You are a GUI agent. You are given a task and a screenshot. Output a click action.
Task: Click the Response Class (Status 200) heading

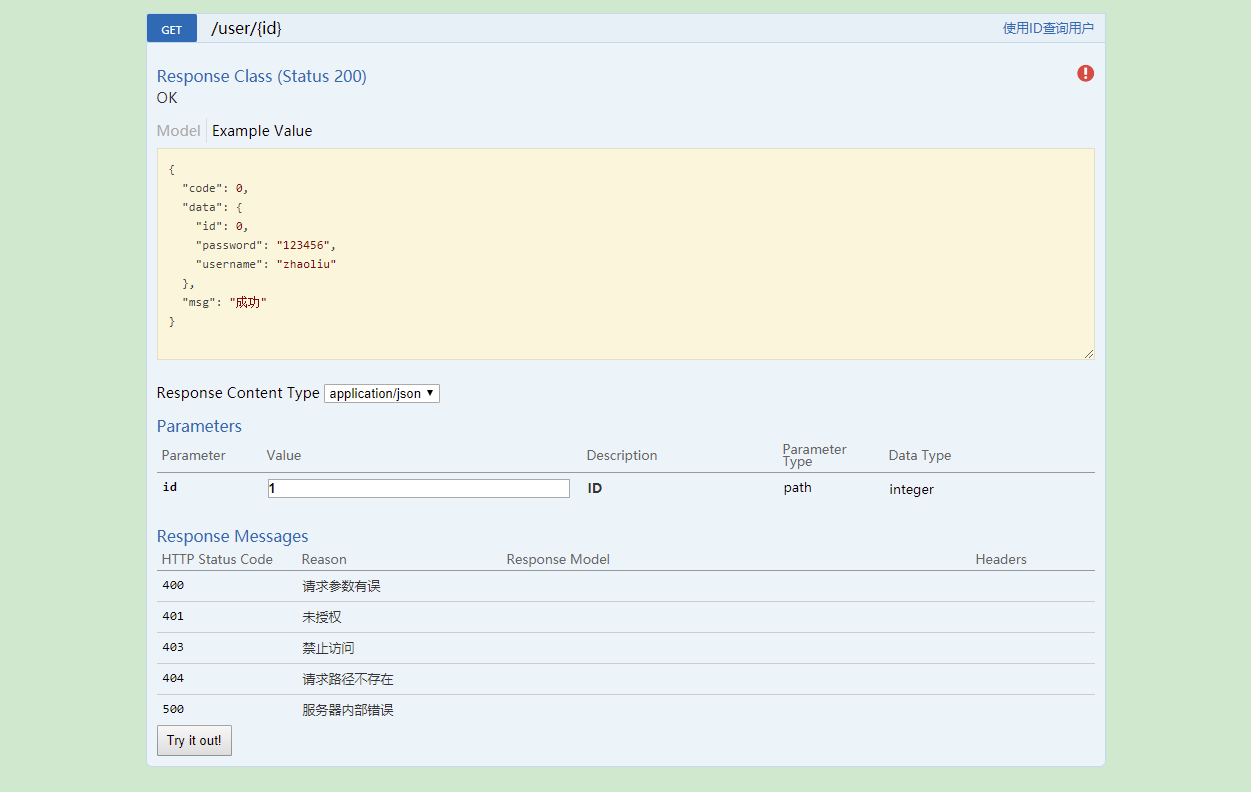pos(262,76)
